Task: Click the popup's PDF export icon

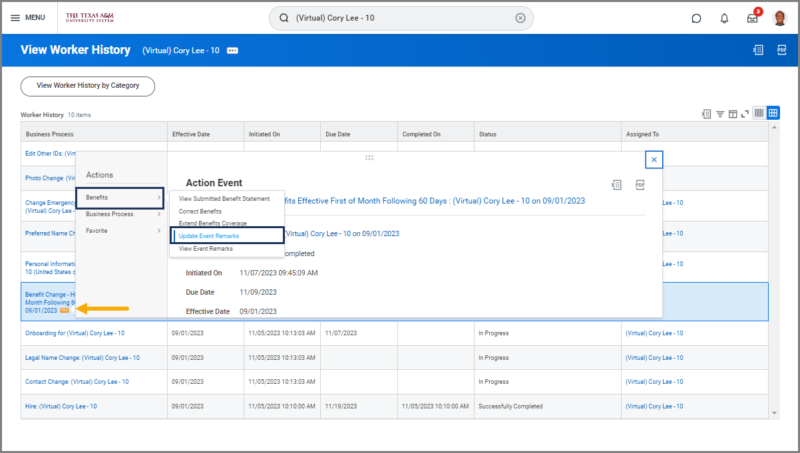Action: point(640,184)
